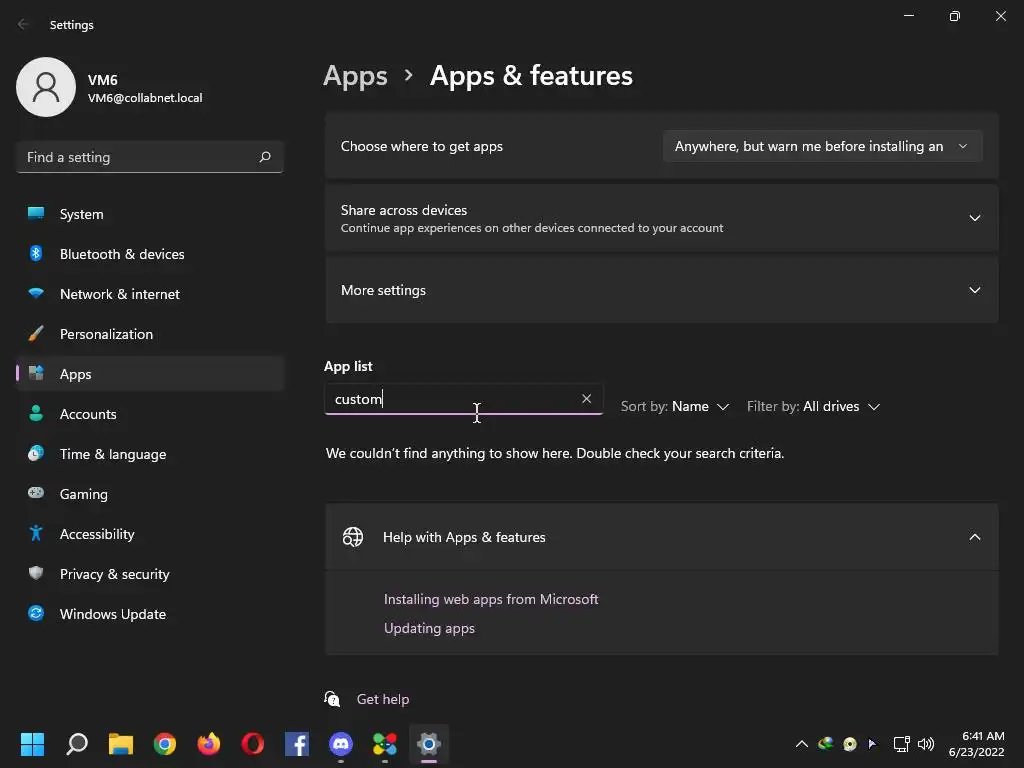This screenshot has width=1024, height=768.
Task: Open the Choose where to get apps dropdown
Action: pyautogui.click(x=822, y=146)
